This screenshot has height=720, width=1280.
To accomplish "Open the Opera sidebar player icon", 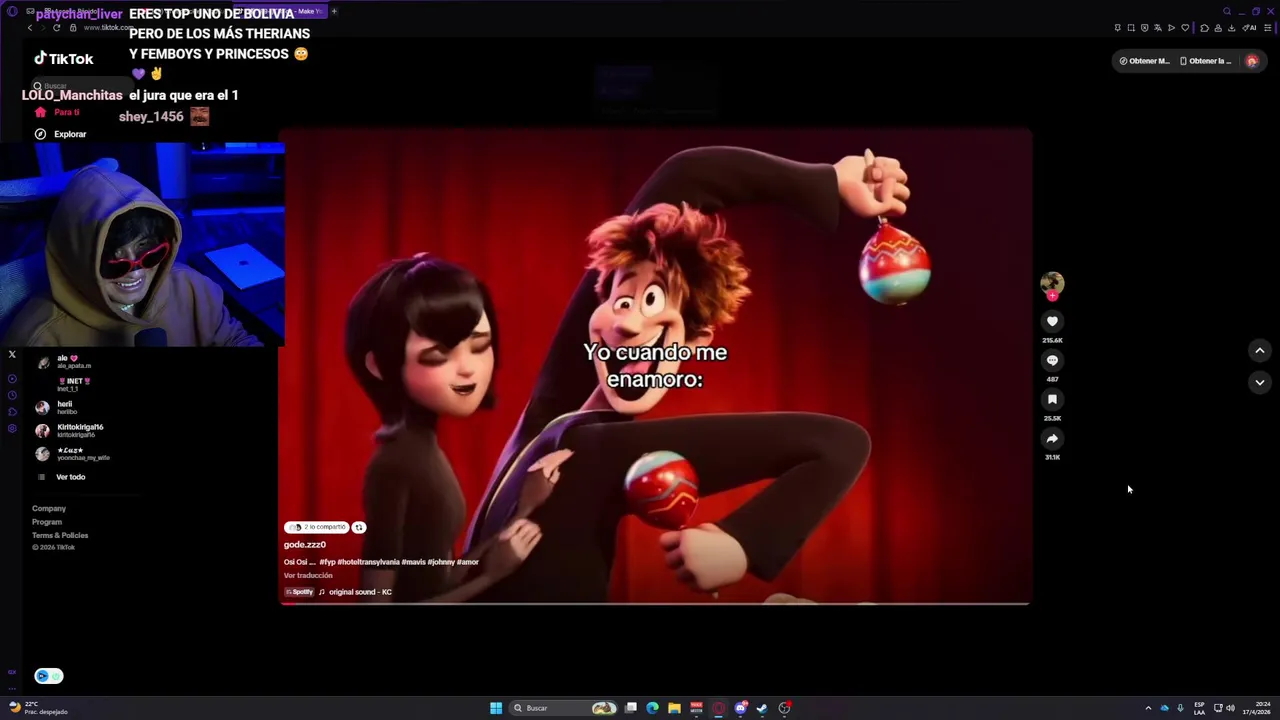I will coord(12,379).
